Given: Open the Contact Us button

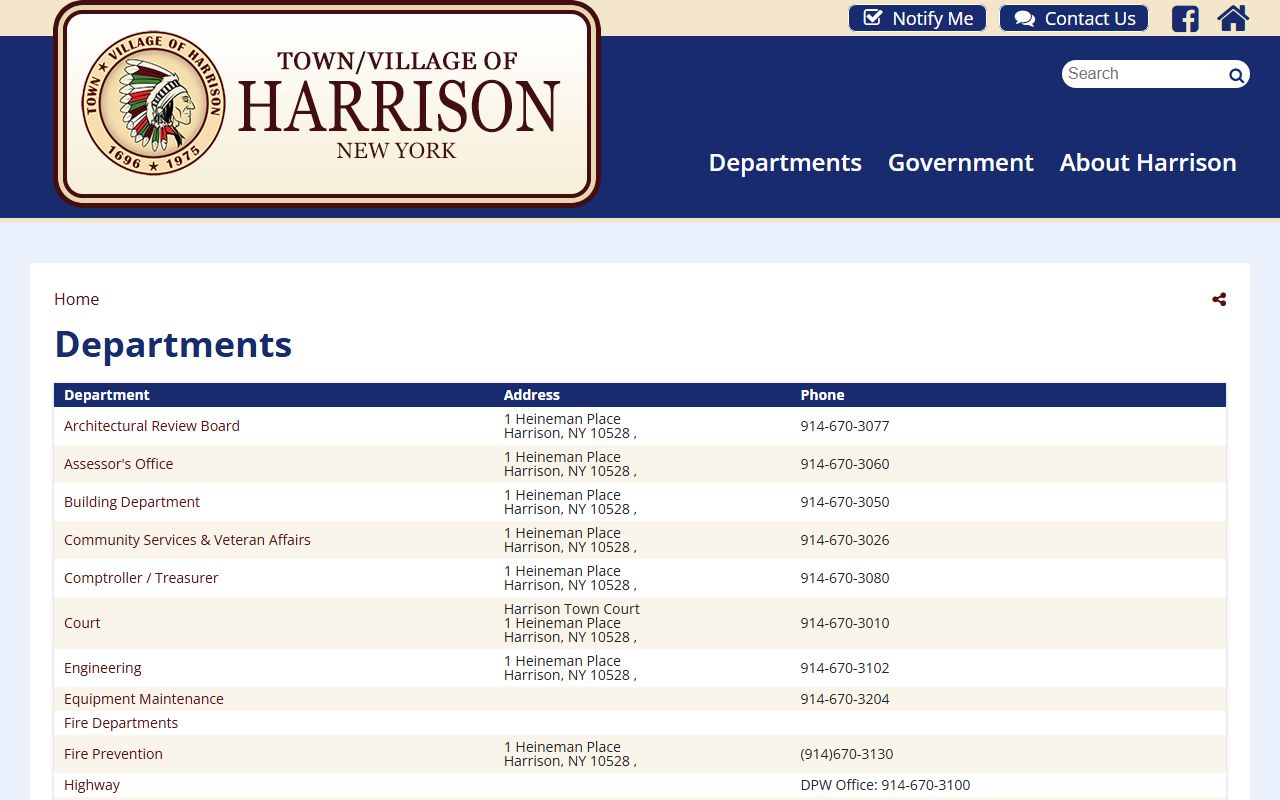Looking at the screenshot, I should (1074, 18).
